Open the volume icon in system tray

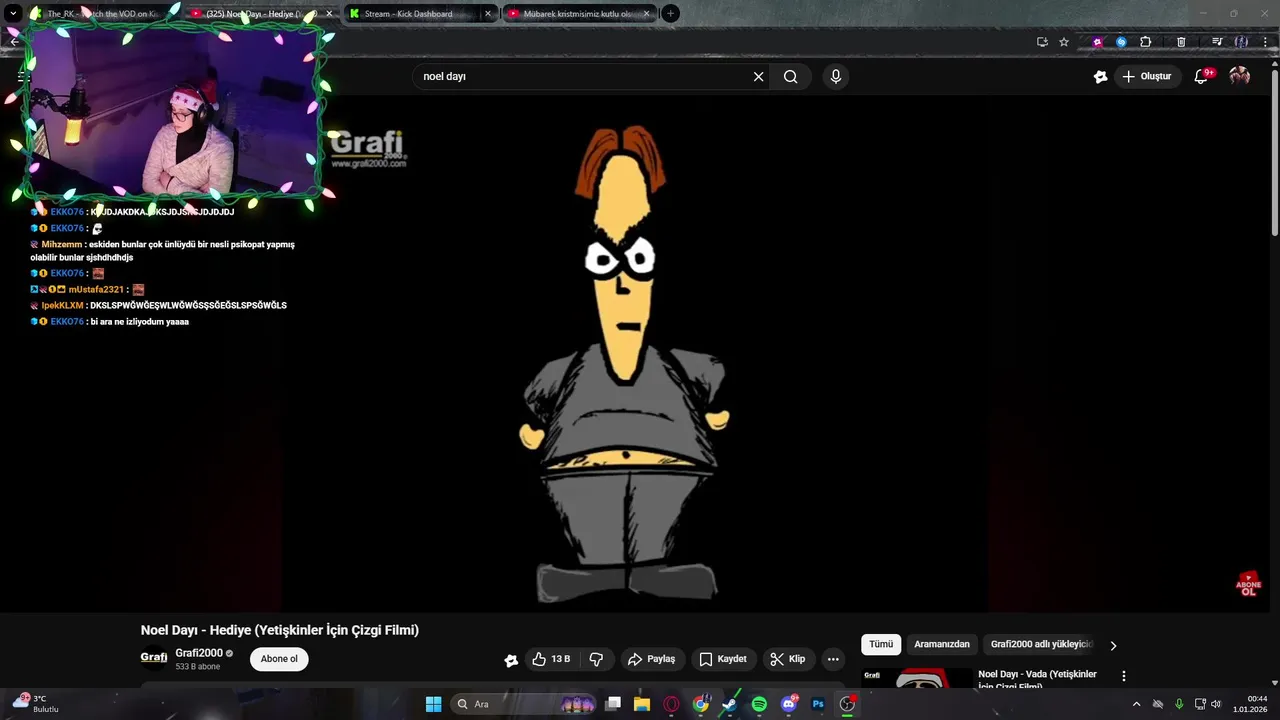click(x=1216, y=704)
